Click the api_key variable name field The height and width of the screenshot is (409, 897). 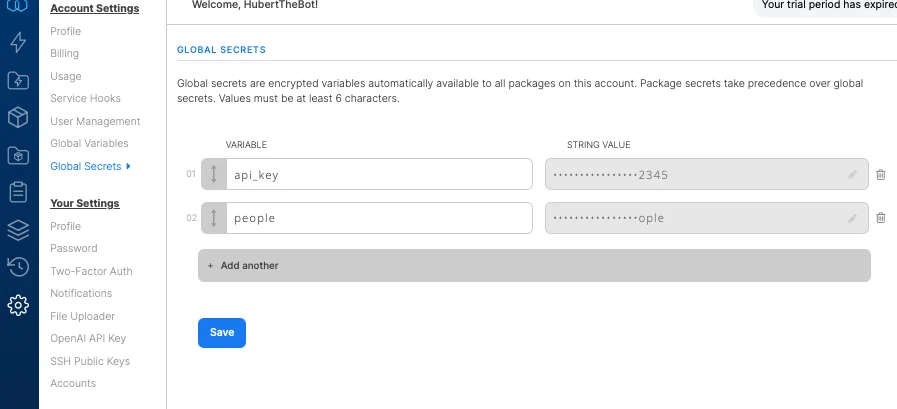pos(379,174)
